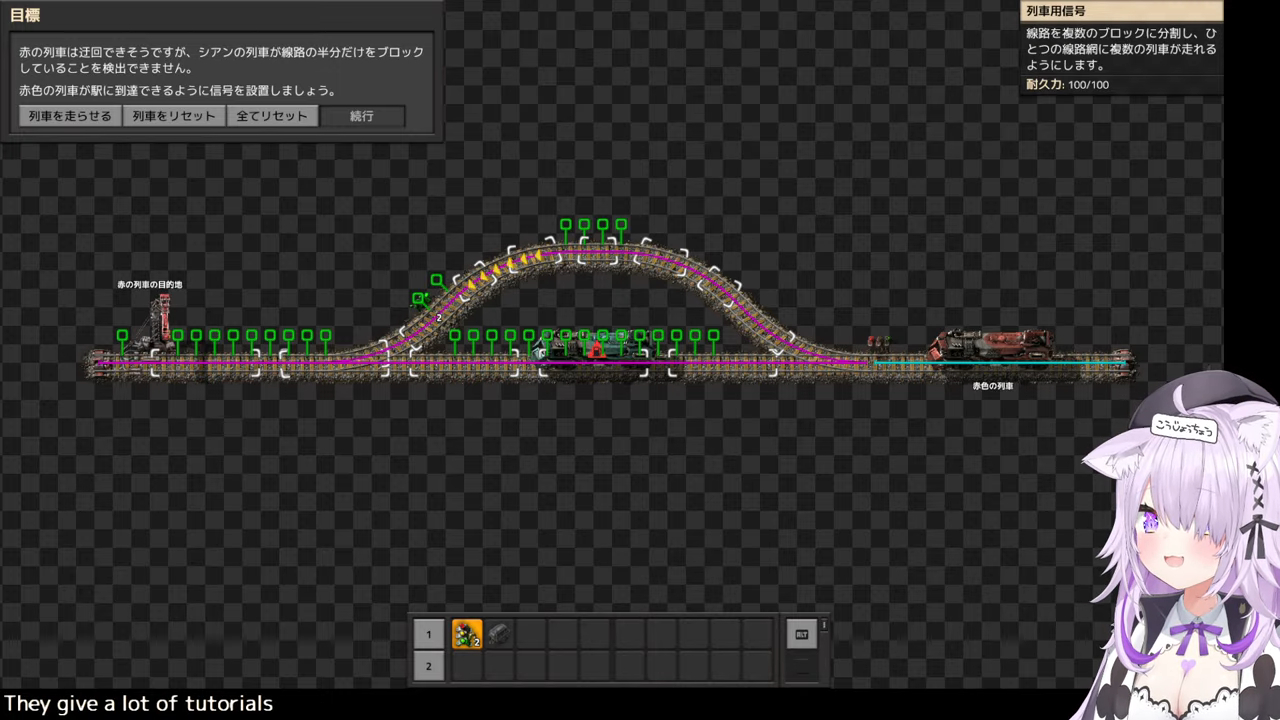Click the 列車をリセット button
The width and height of the screenshot is (1280, 720).
pos(174,116)
